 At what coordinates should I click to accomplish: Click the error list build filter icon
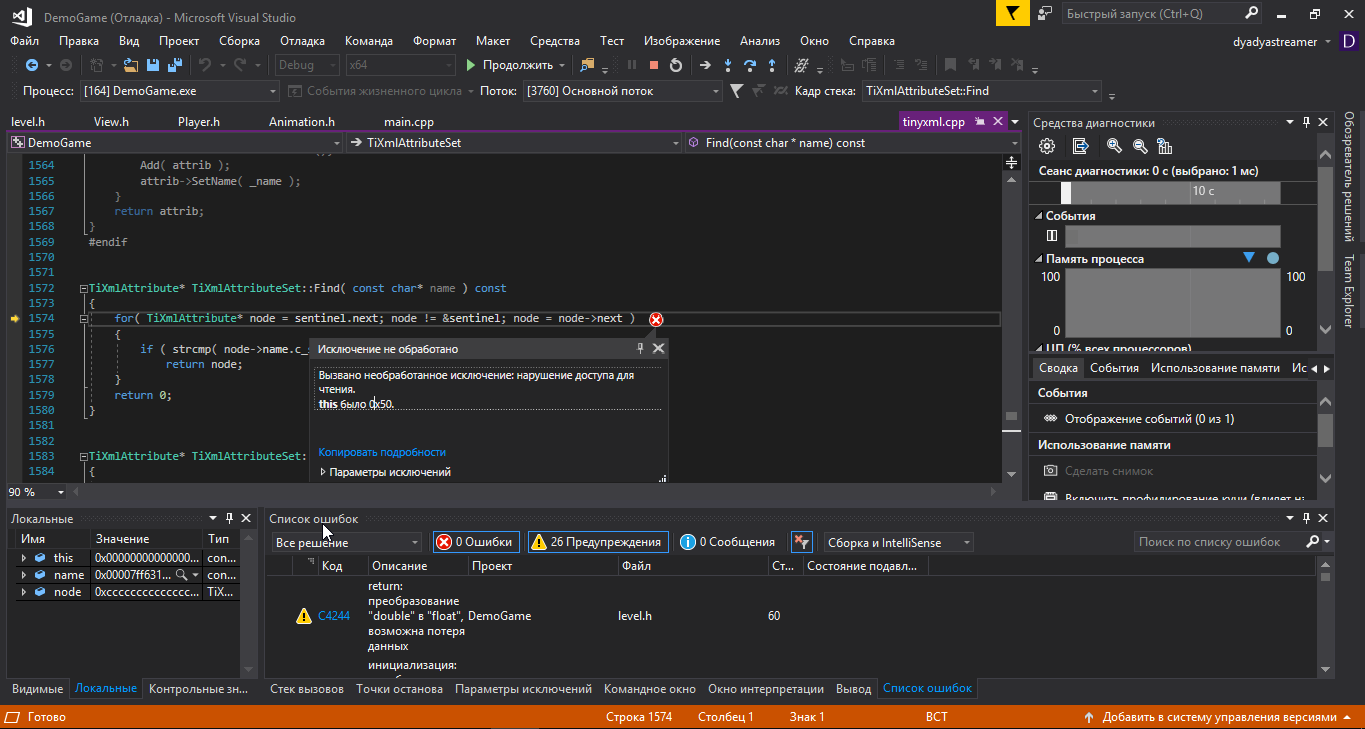801,542
